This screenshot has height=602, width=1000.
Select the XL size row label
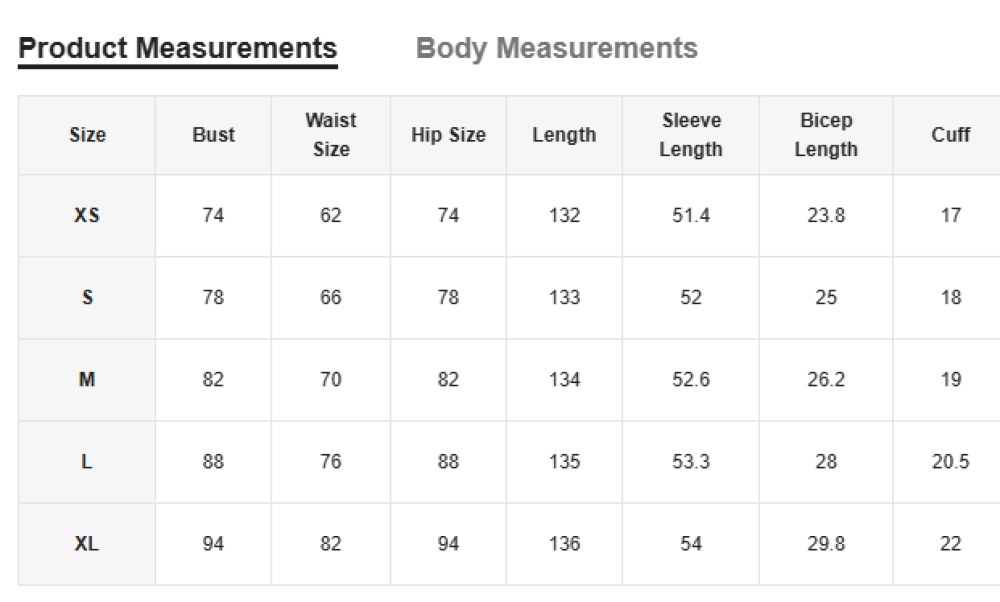click(x=87, y=544)
